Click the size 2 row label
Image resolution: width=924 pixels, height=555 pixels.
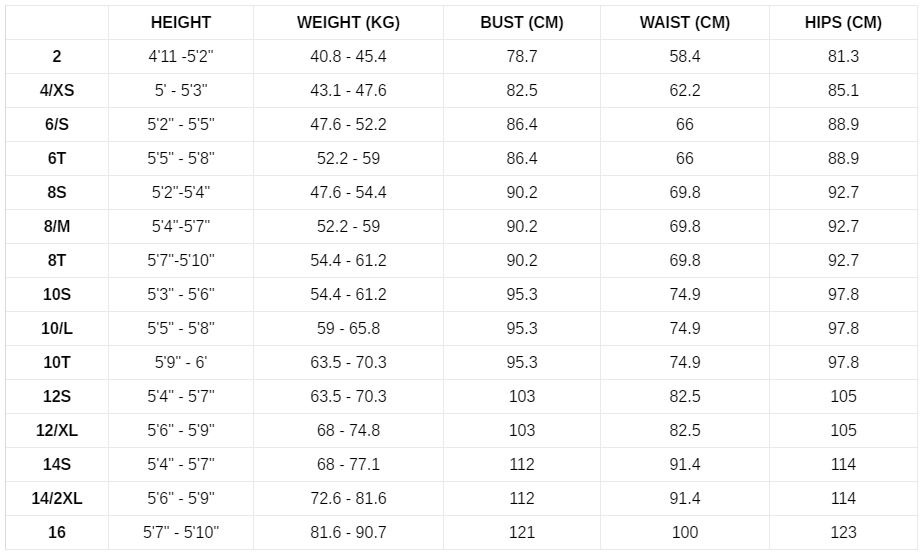click(57, 57)
